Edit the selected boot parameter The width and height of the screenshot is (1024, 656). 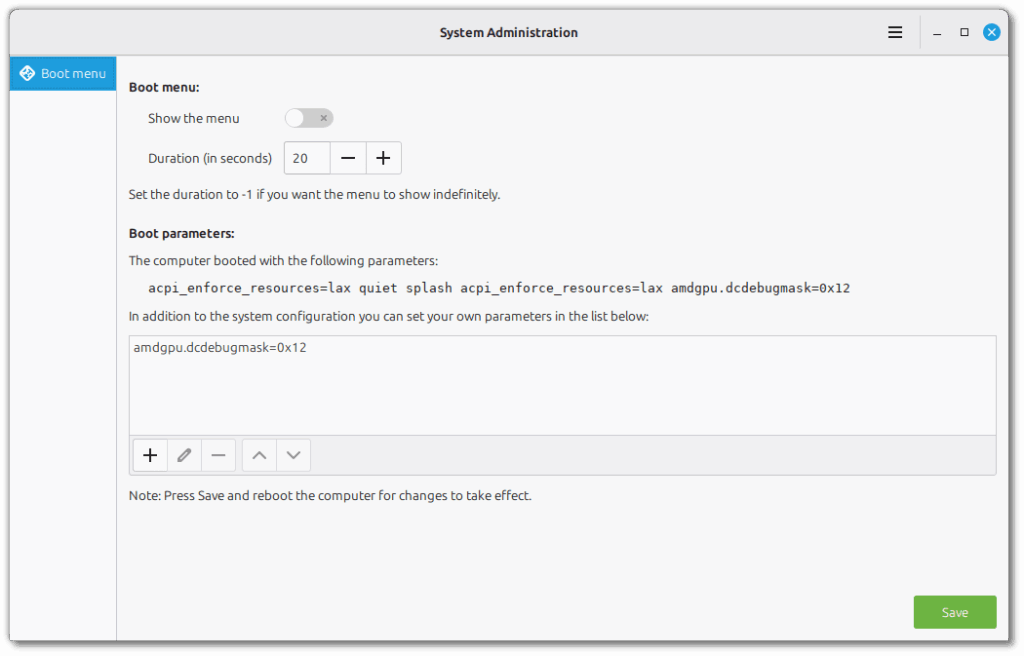click(x=184, y=455)
